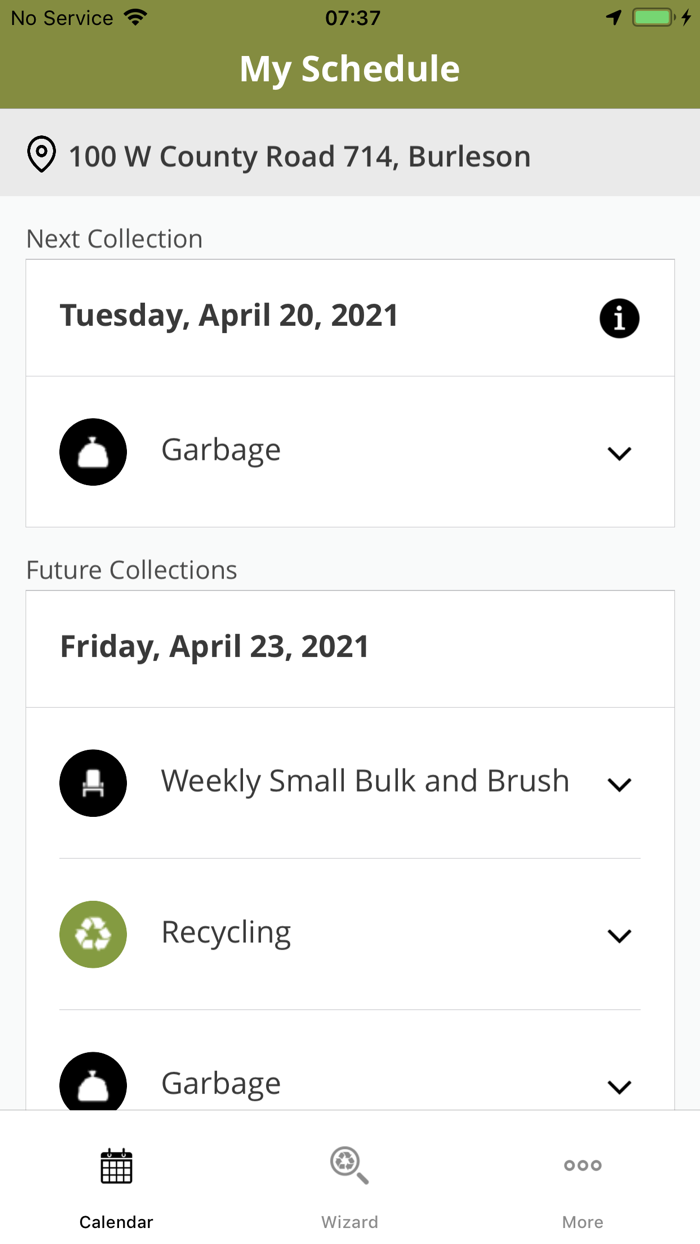700x1244 pixels.
Task: Tap the More ellipsis icon in the bottom bar
Action: coord(582,1165)
